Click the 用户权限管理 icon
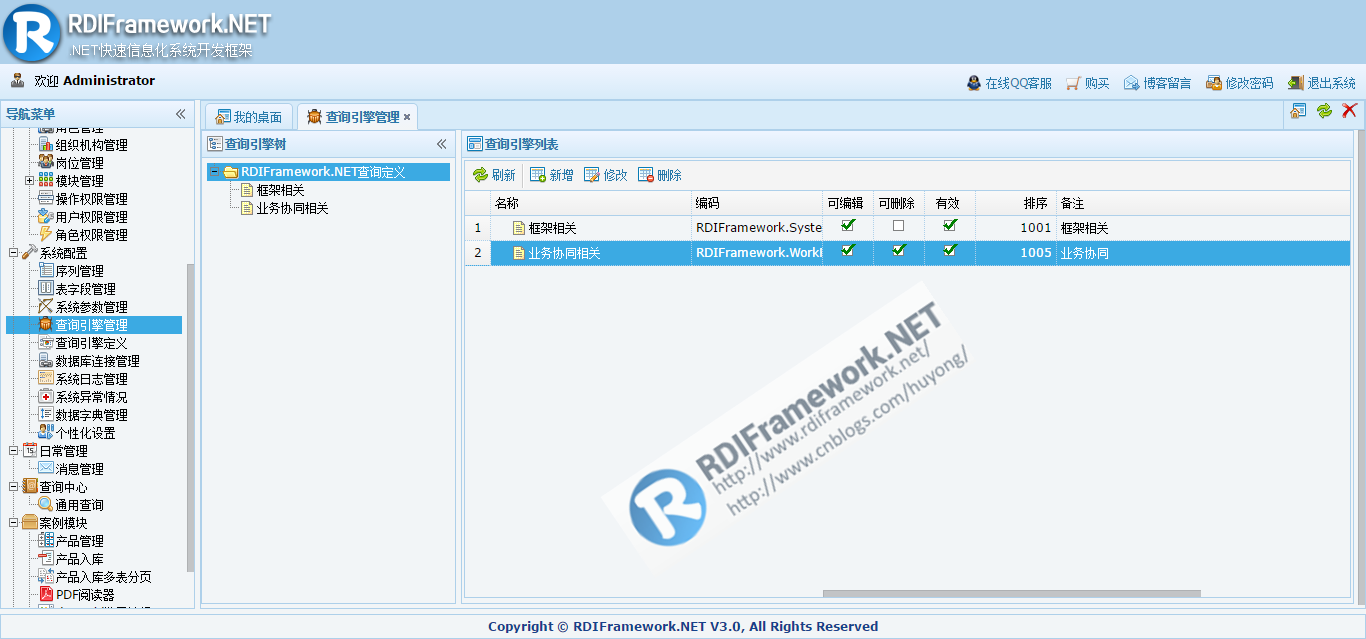The height and width of the screenshot is (639, 1366). point(46,217)
